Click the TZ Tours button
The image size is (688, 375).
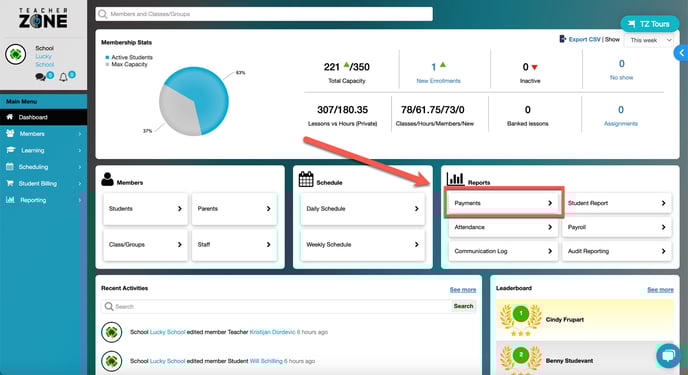649,24
